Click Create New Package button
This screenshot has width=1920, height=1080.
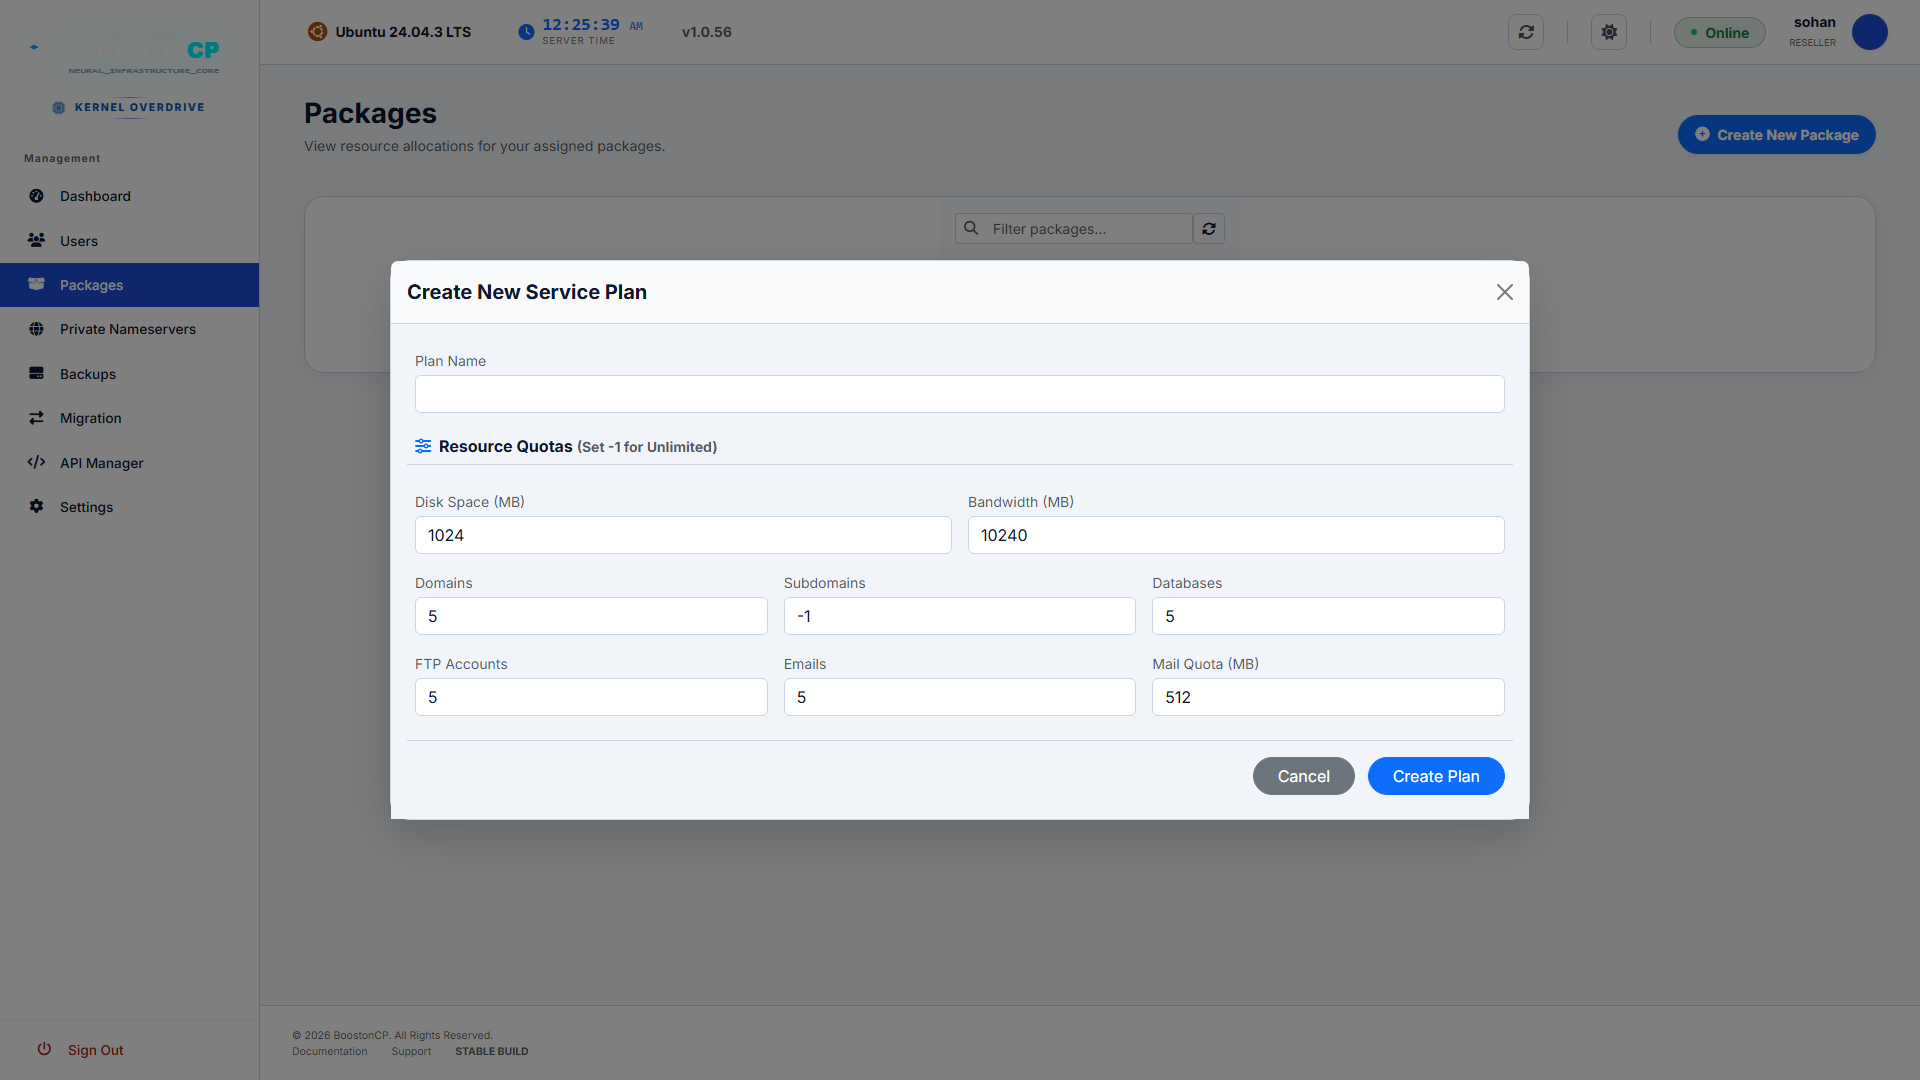click(x=1776, y=135)
